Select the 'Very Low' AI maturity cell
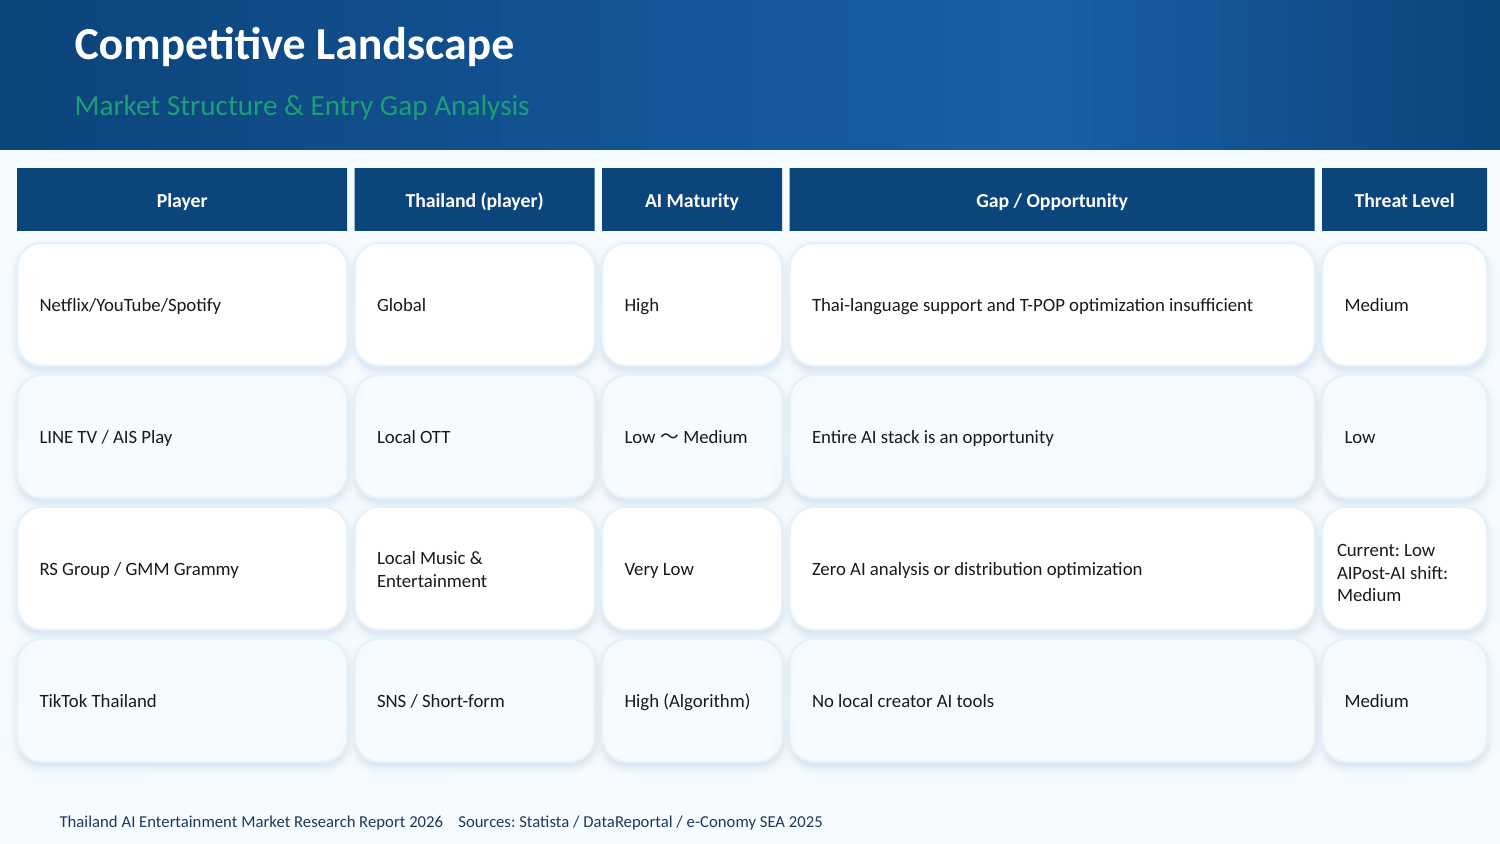Viewport: 1500px width, 844px height. click(692, 569)
